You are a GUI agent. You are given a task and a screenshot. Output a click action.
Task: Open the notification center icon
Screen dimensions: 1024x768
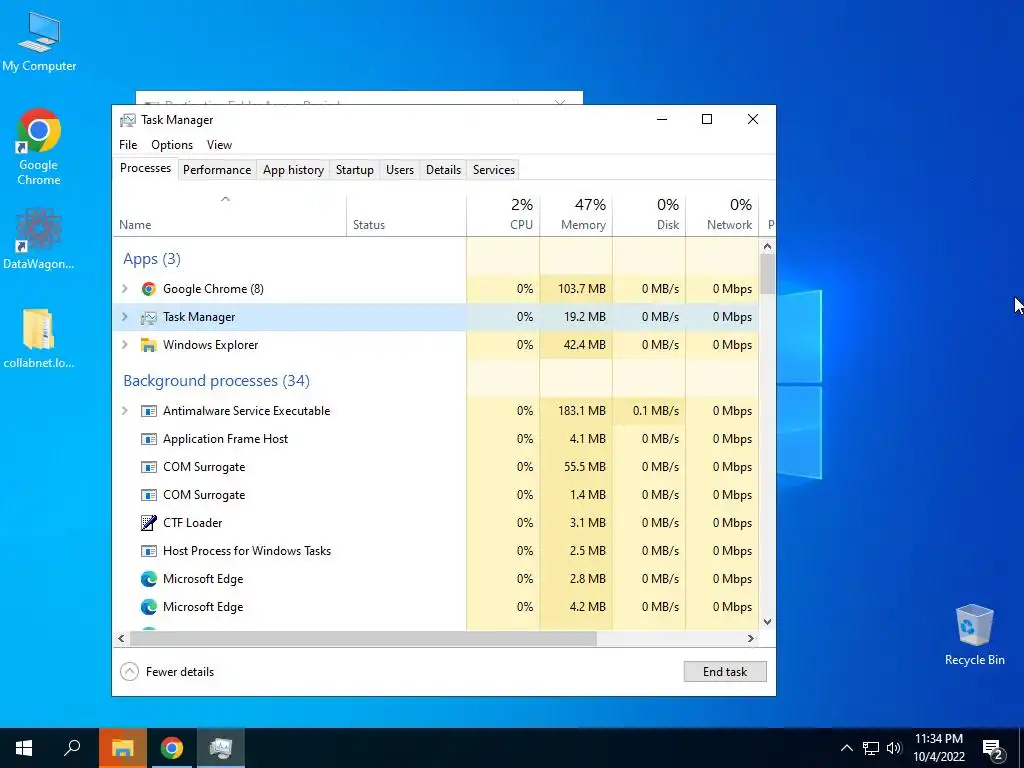click(x=993, y=750)
